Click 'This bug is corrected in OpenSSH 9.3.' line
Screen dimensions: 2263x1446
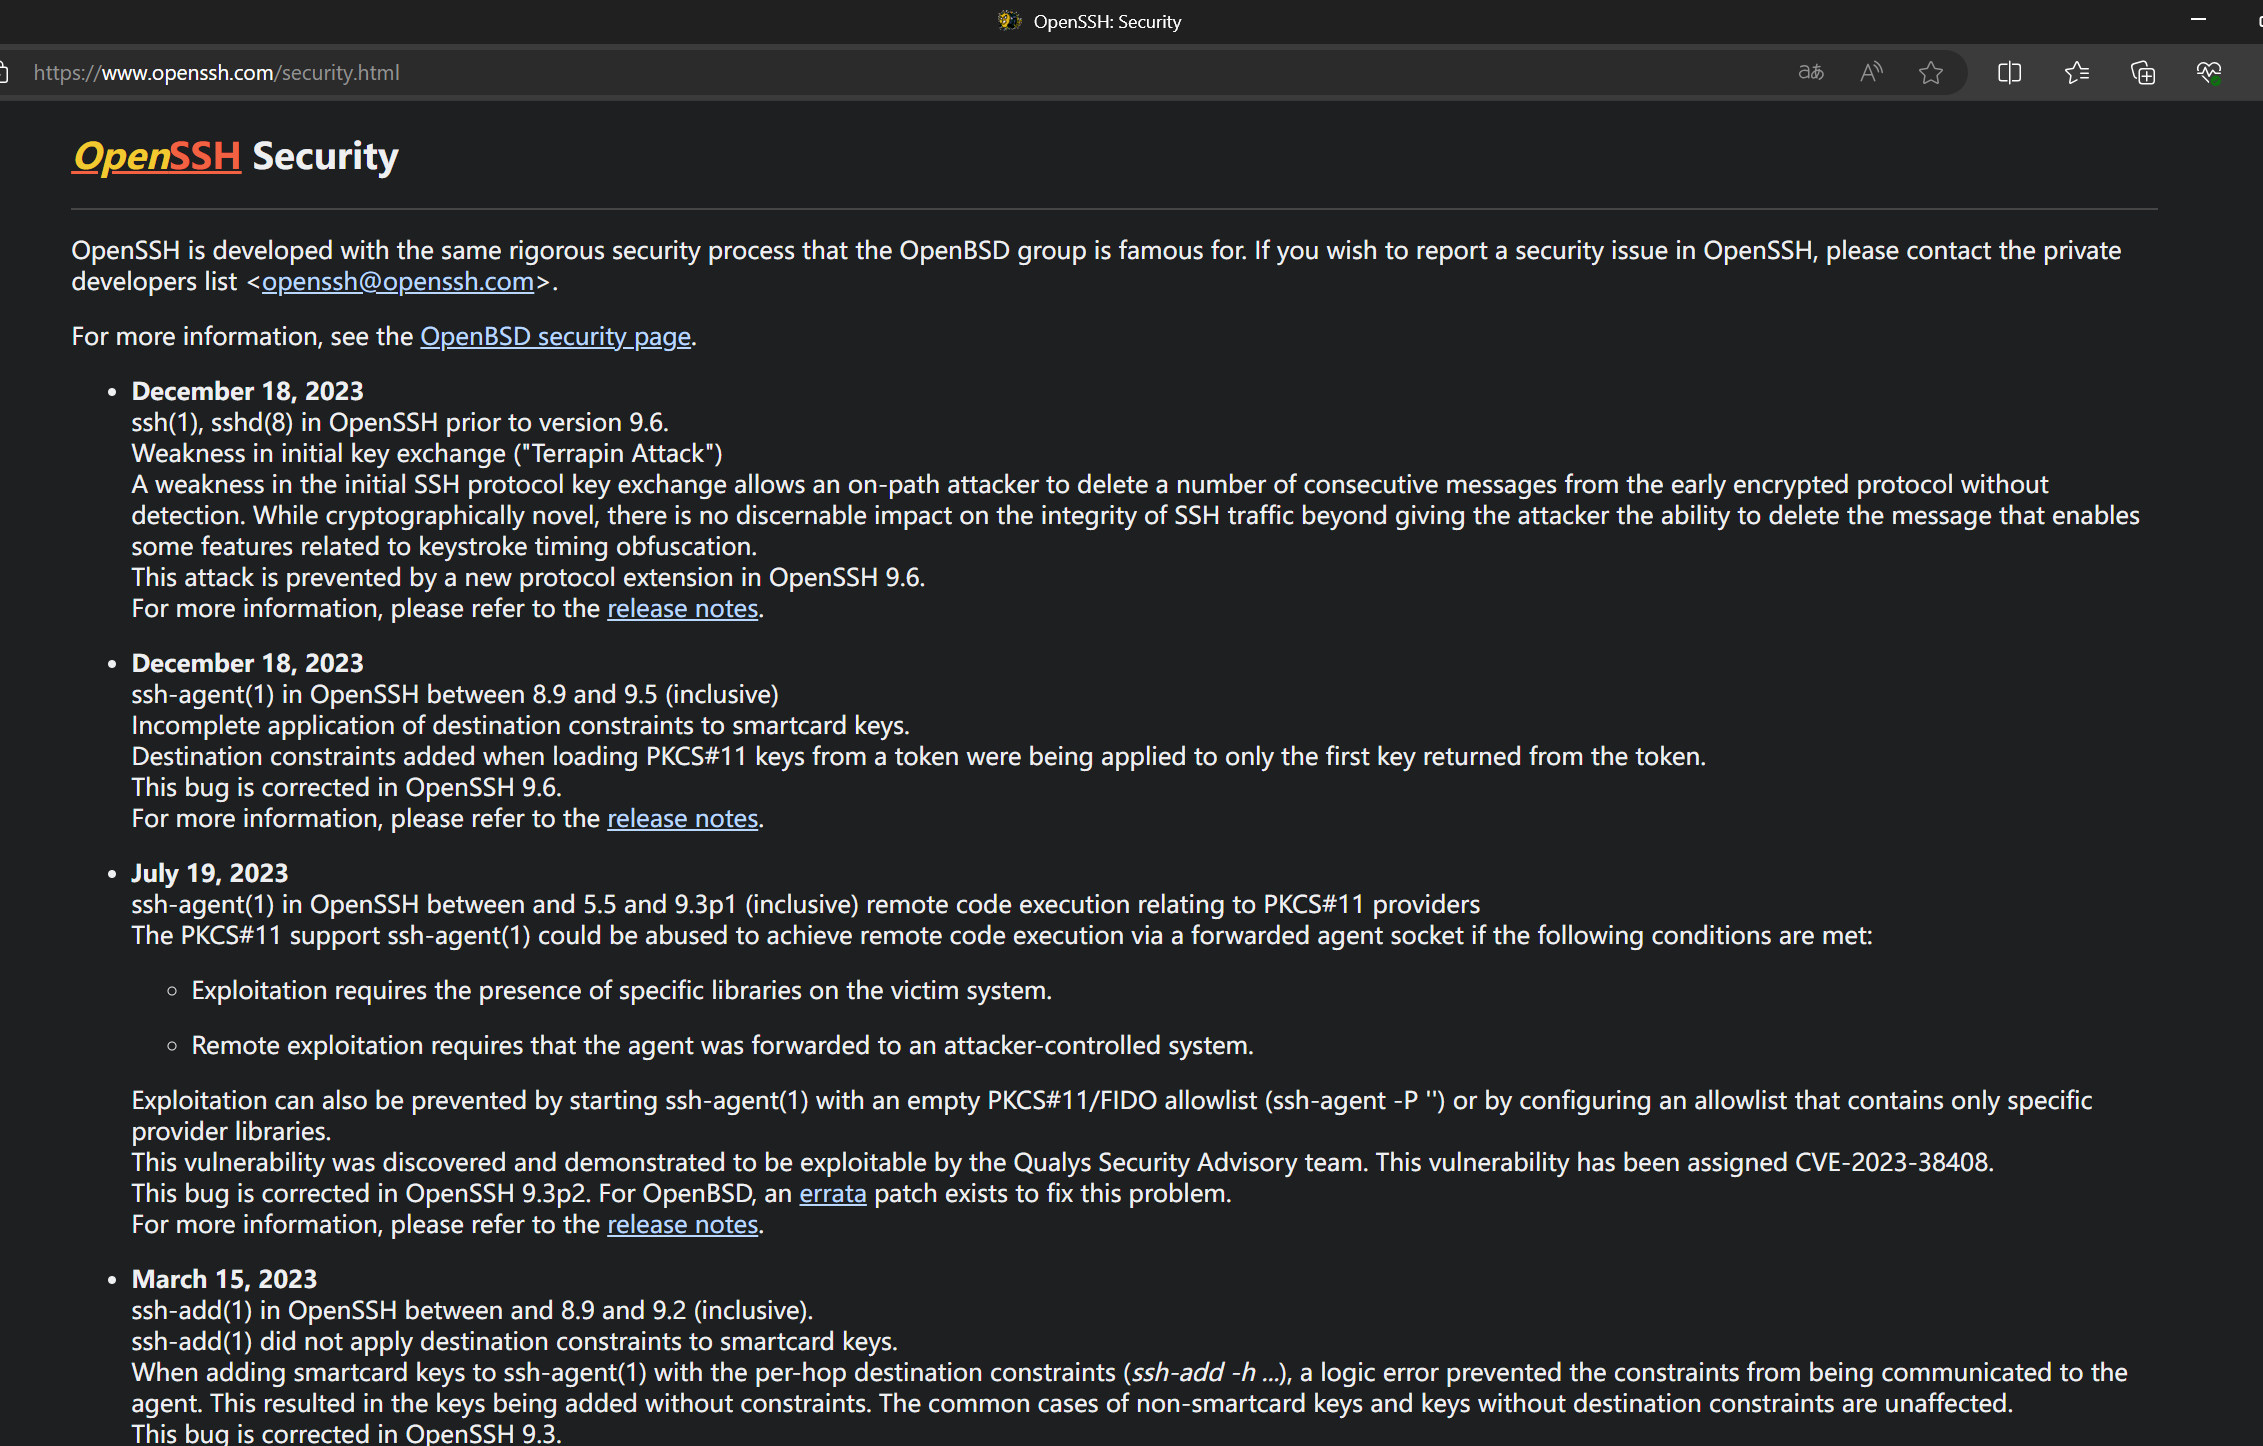tap(346, 1433)
